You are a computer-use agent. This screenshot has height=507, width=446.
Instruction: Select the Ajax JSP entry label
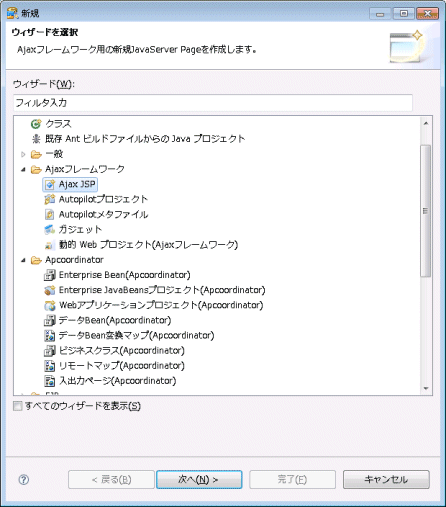click(77, 185)
